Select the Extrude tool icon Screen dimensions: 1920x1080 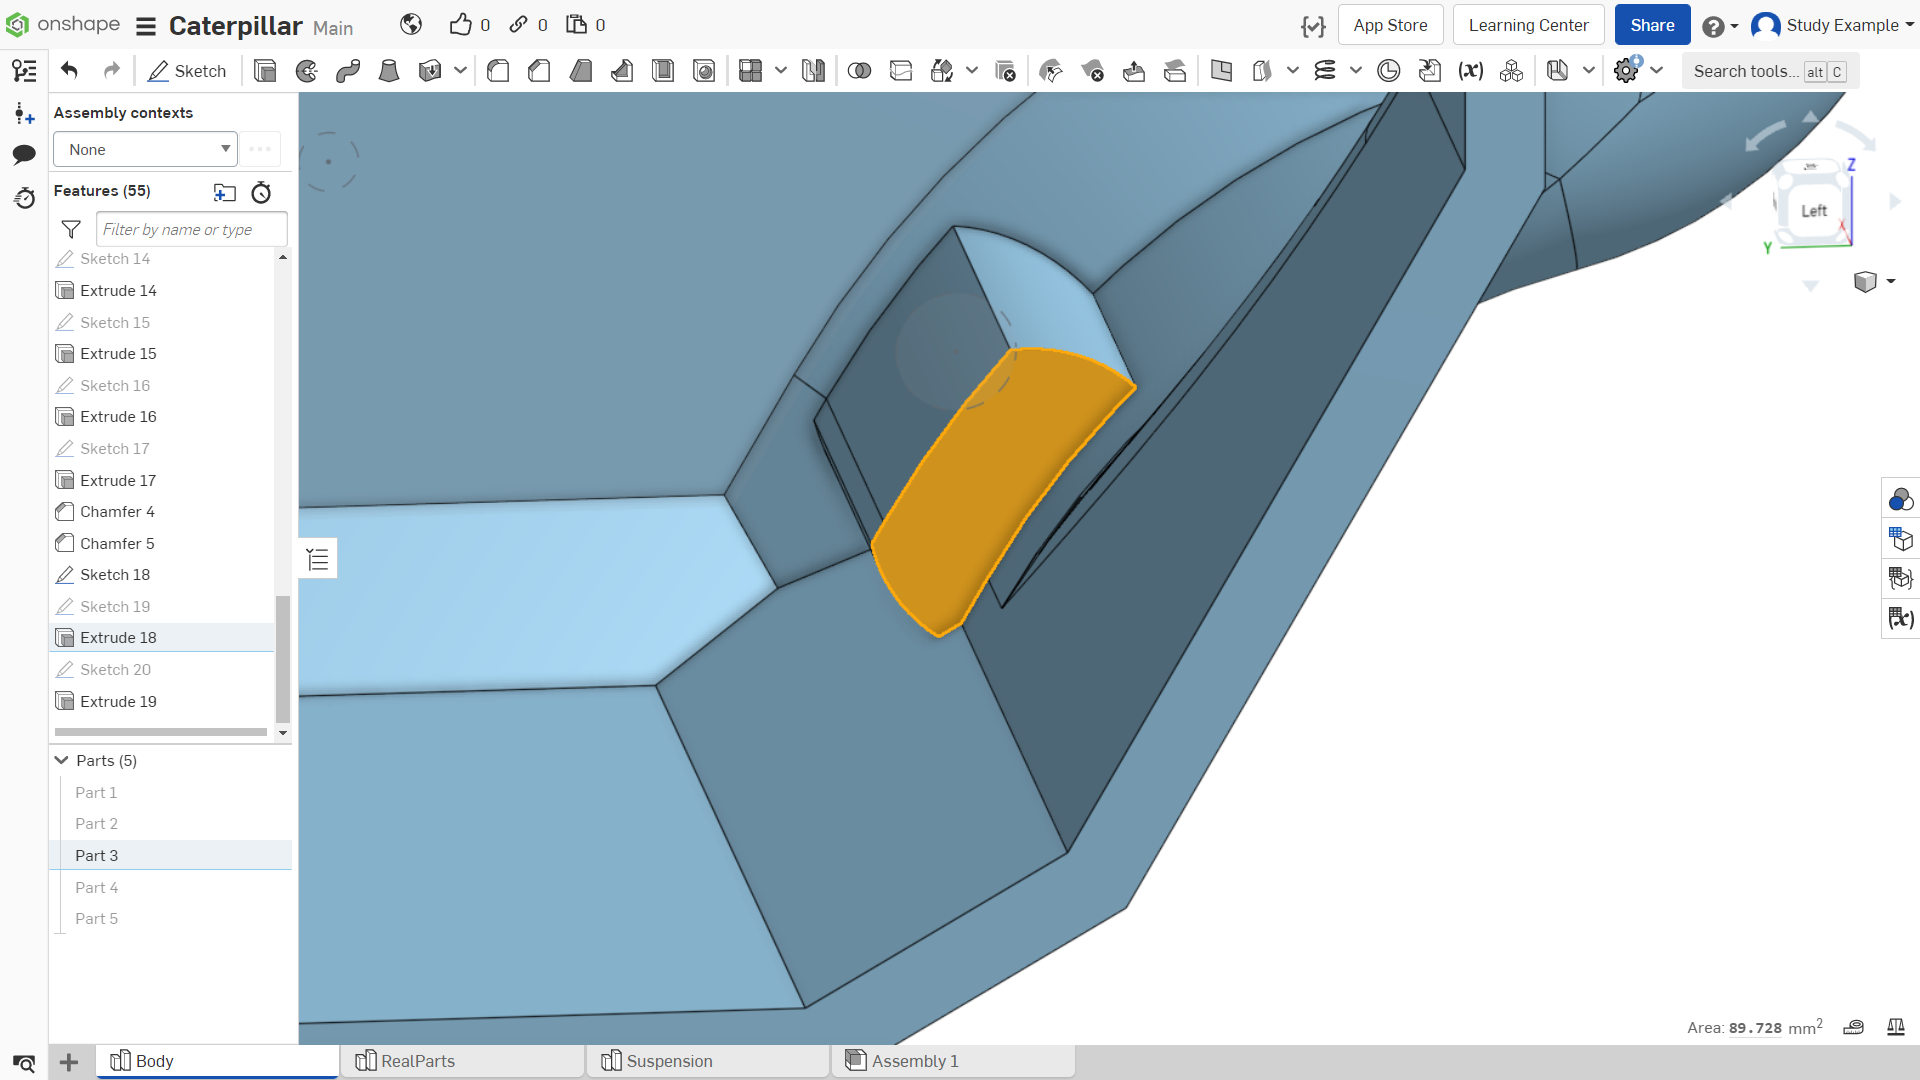pos(265,71)
